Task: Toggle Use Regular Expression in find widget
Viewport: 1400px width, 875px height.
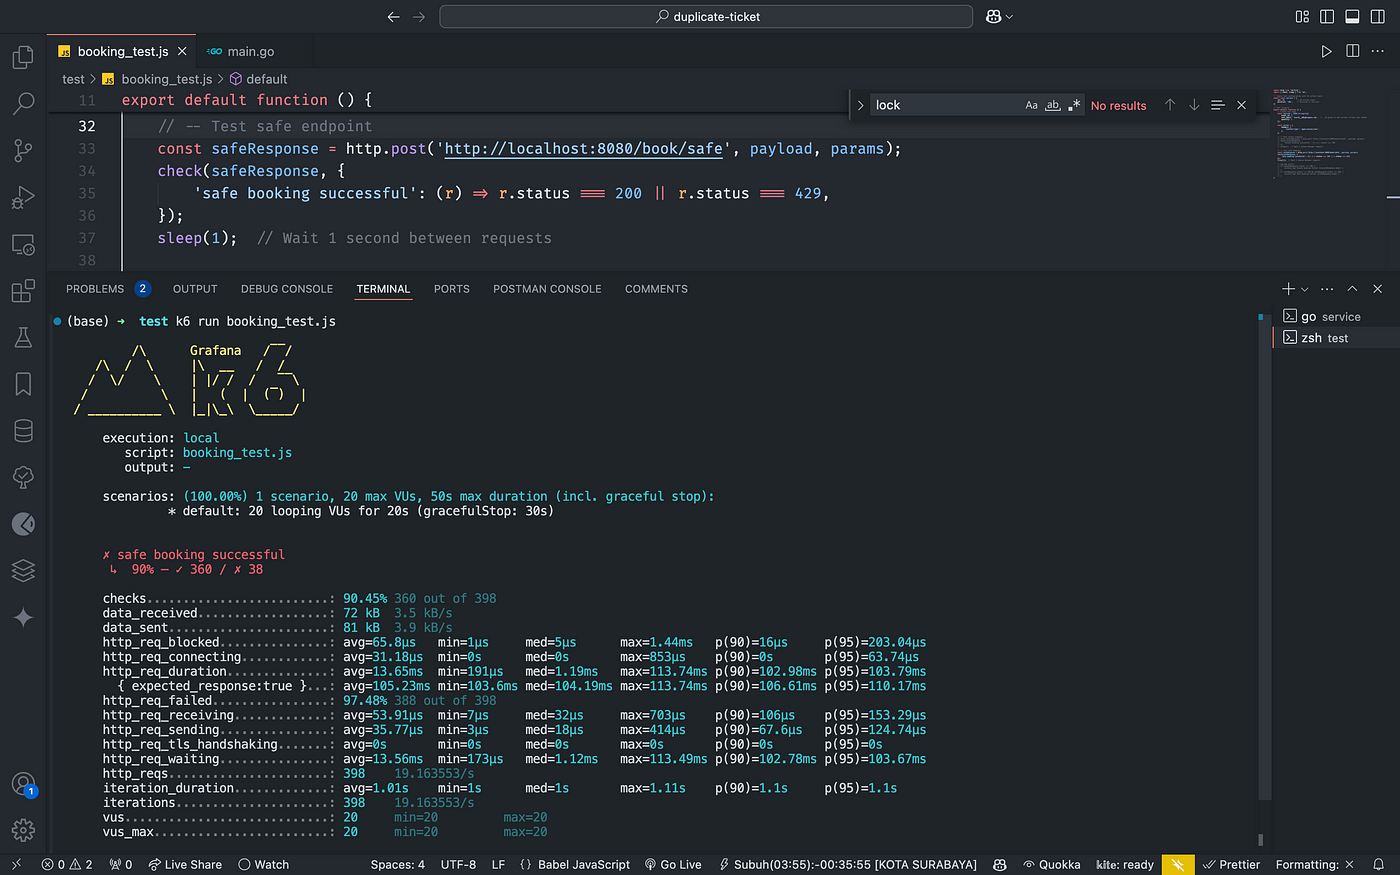Action: [x=1074, y=105]
